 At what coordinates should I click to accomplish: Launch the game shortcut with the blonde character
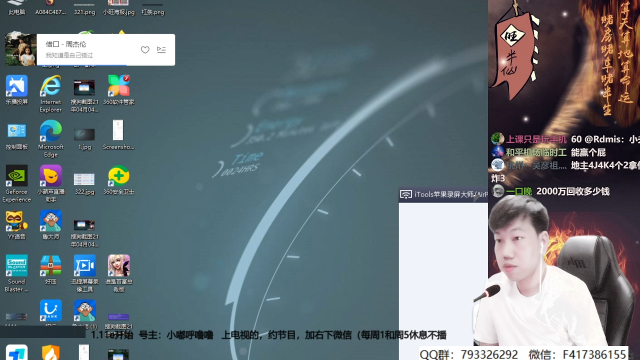tap(119, 273)
